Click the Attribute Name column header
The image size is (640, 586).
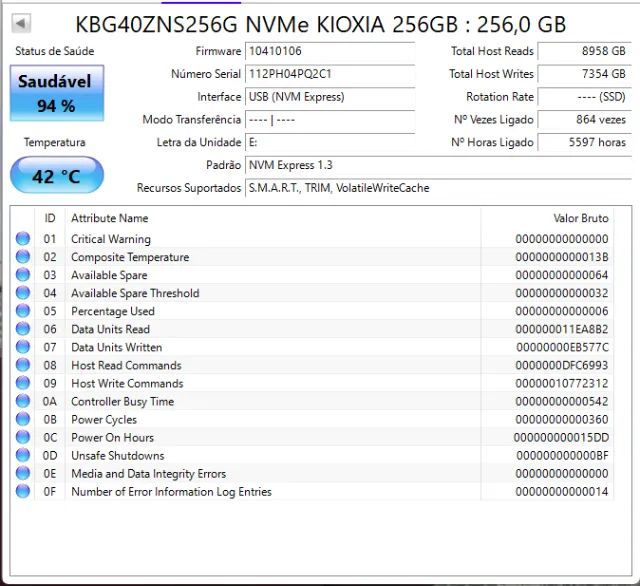(109, 218)
